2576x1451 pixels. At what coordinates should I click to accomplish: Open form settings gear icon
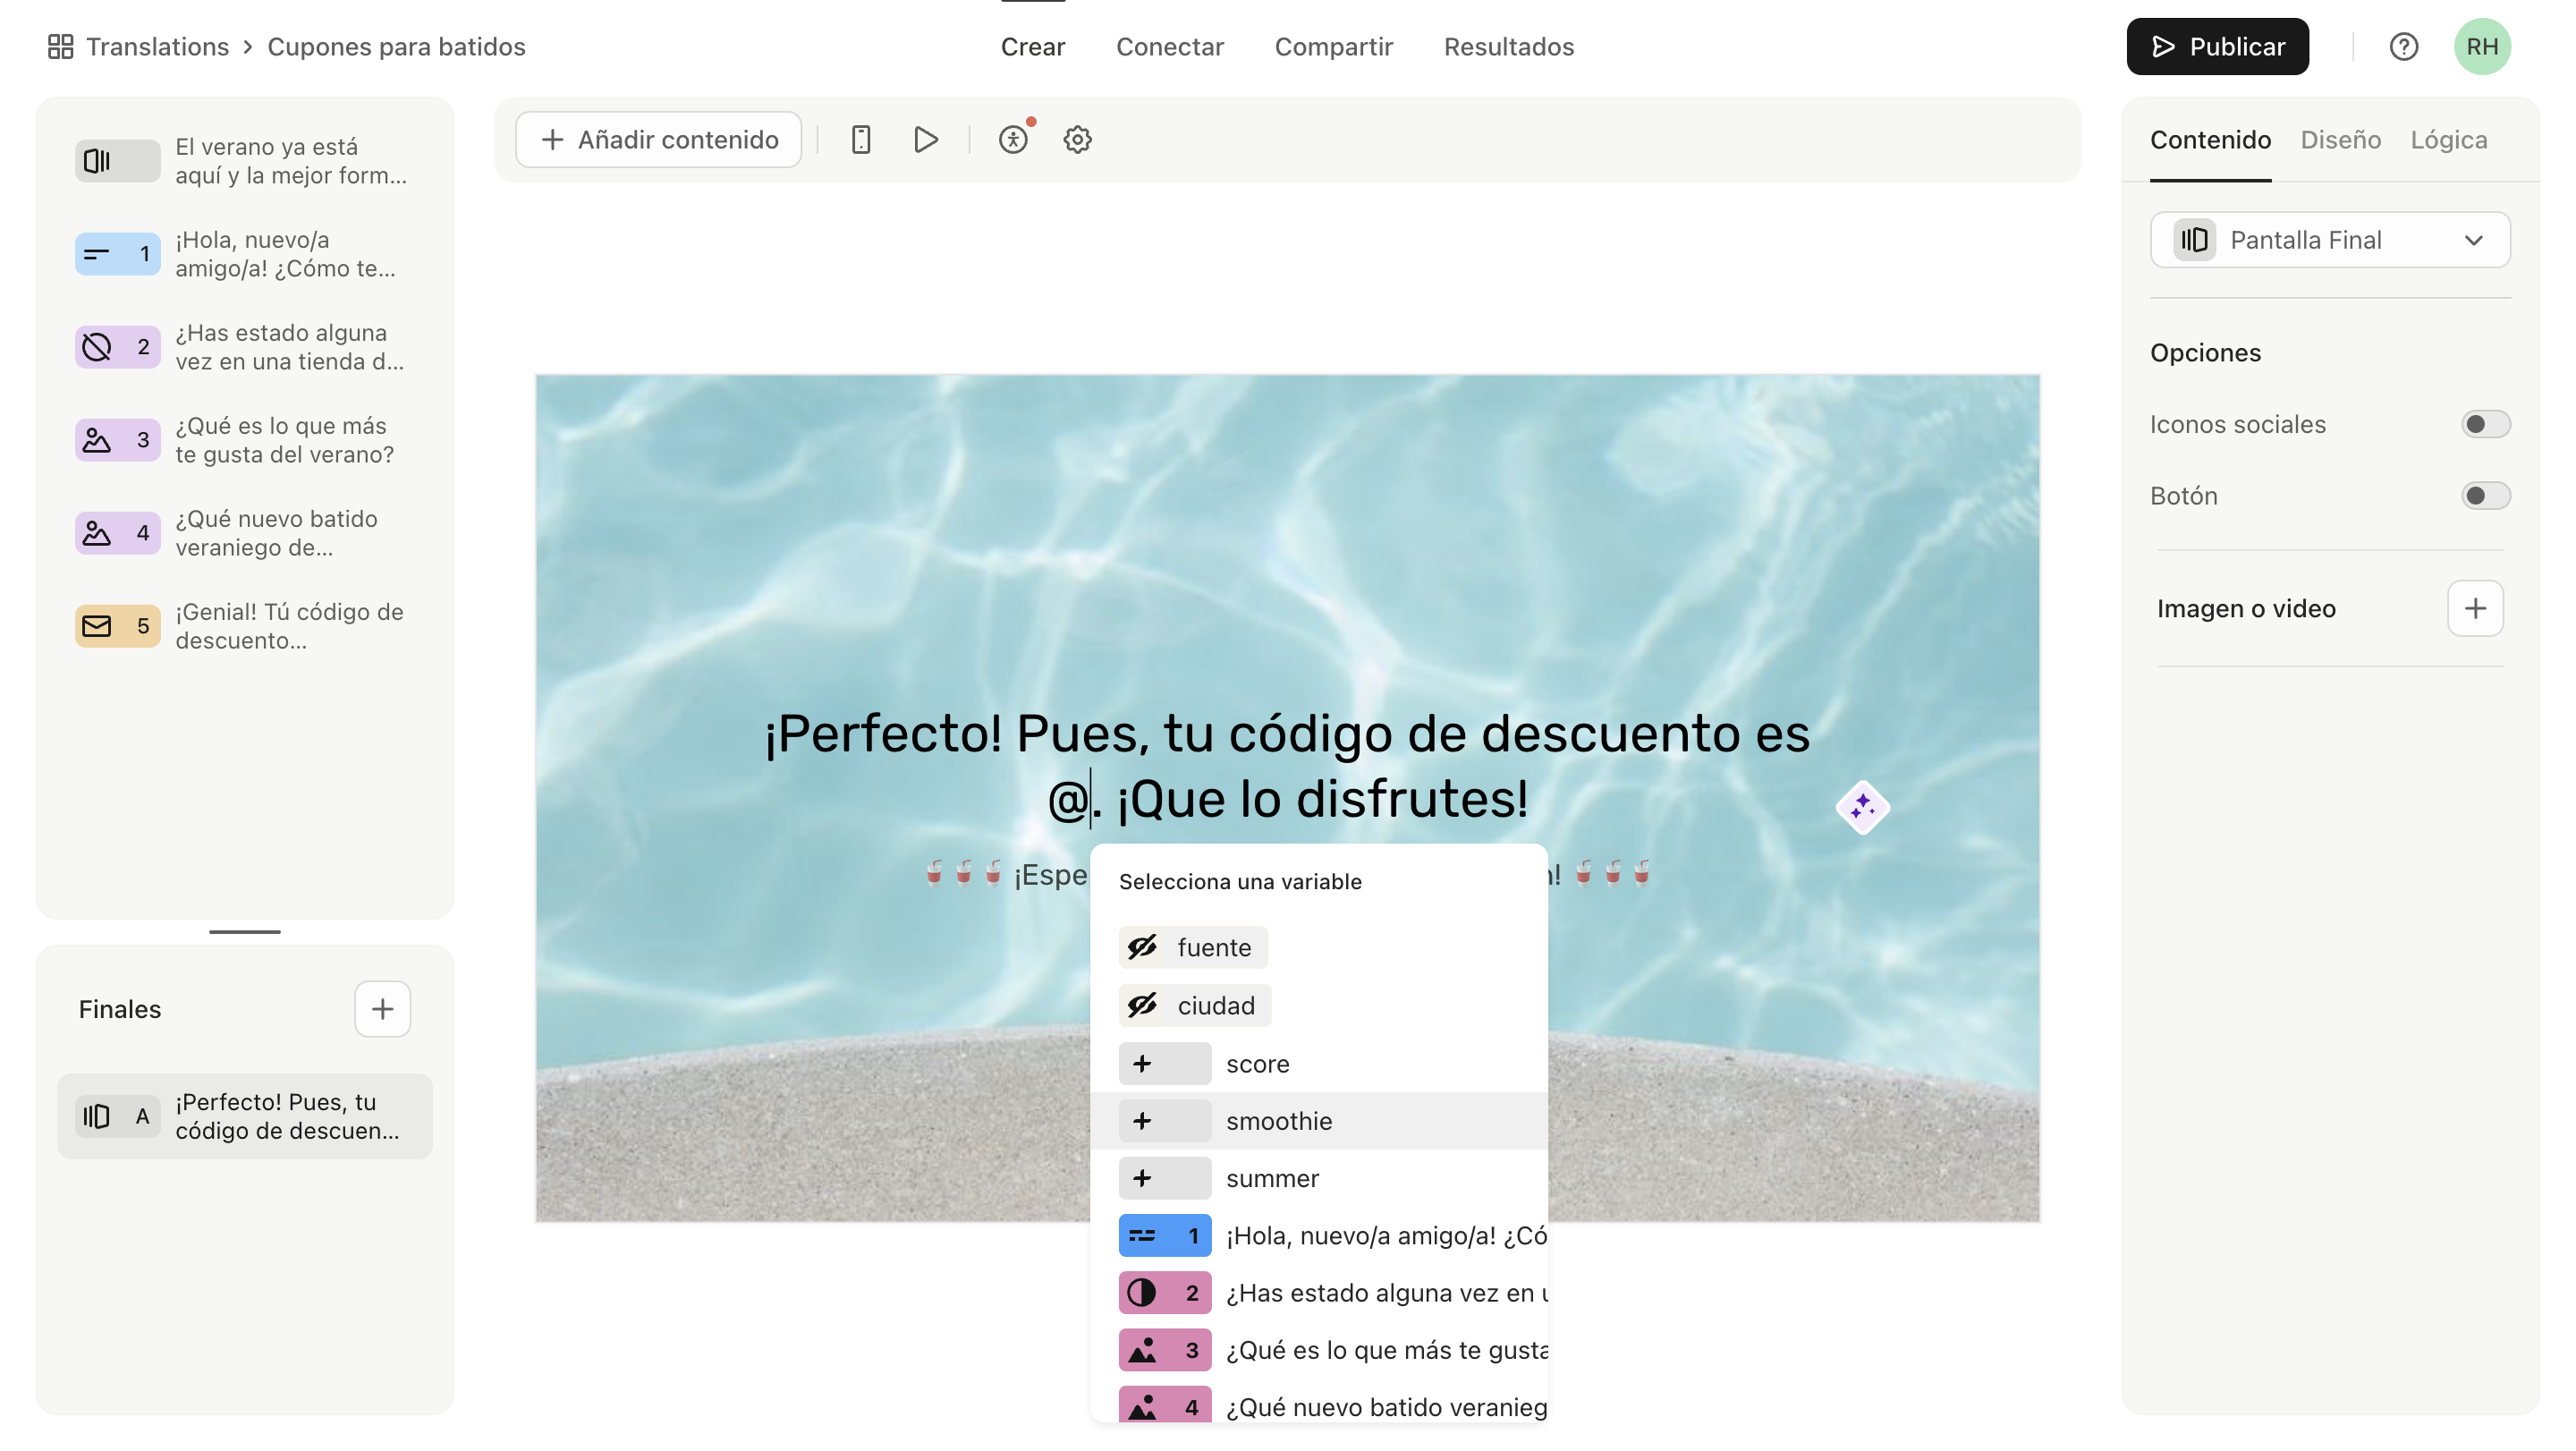(x=1077, y=140)
